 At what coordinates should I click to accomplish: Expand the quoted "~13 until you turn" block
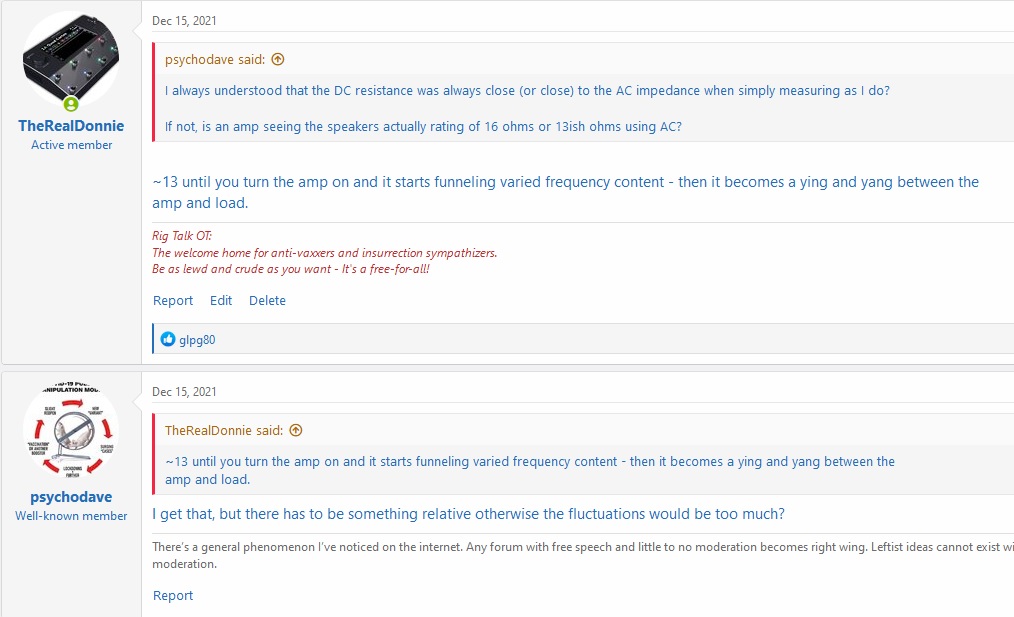point(529,470)
